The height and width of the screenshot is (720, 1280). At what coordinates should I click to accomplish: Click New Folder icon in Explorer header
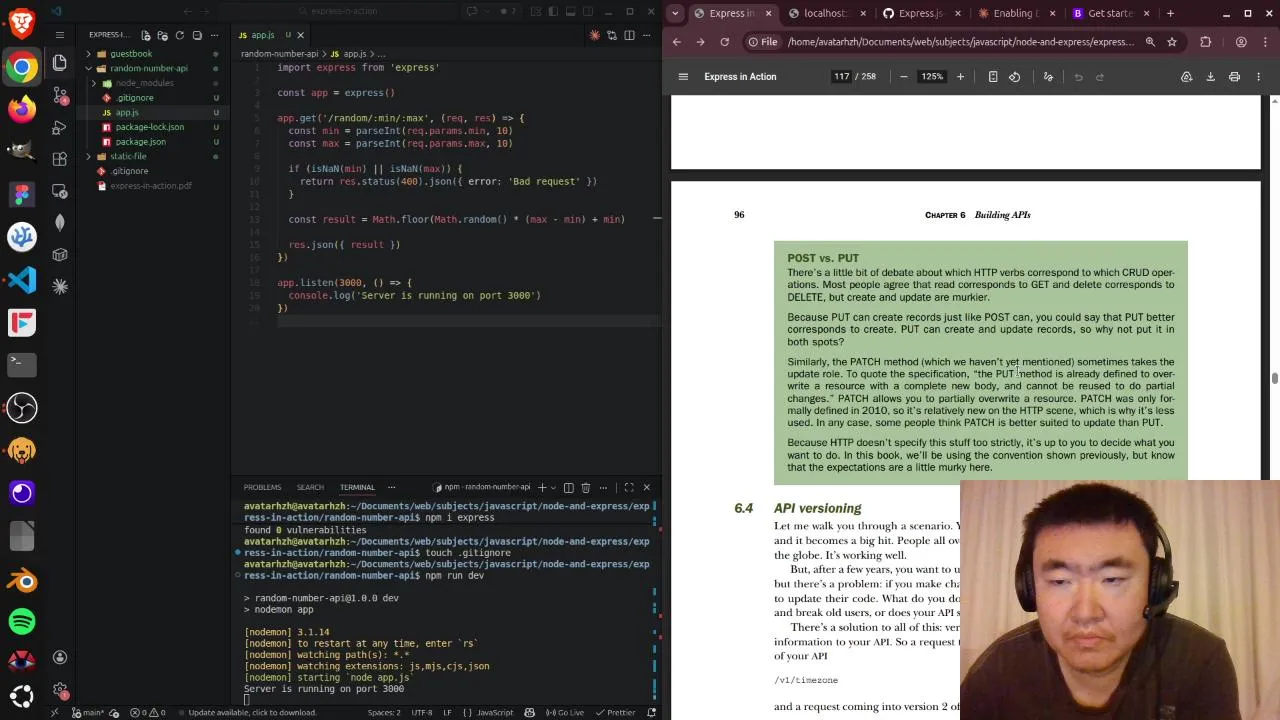[163, 35]
